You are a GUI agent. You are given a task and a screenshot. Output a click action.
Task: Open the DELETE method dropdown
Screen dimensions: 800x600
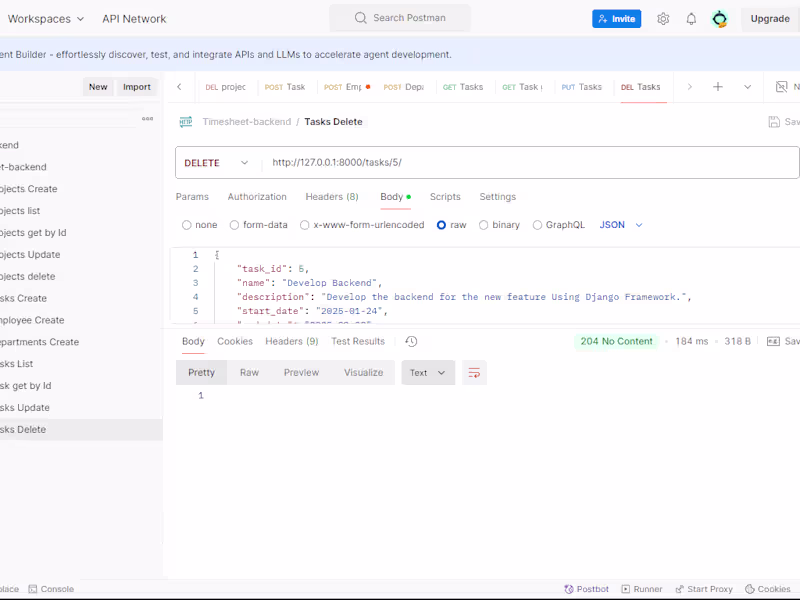click(216, 163)
